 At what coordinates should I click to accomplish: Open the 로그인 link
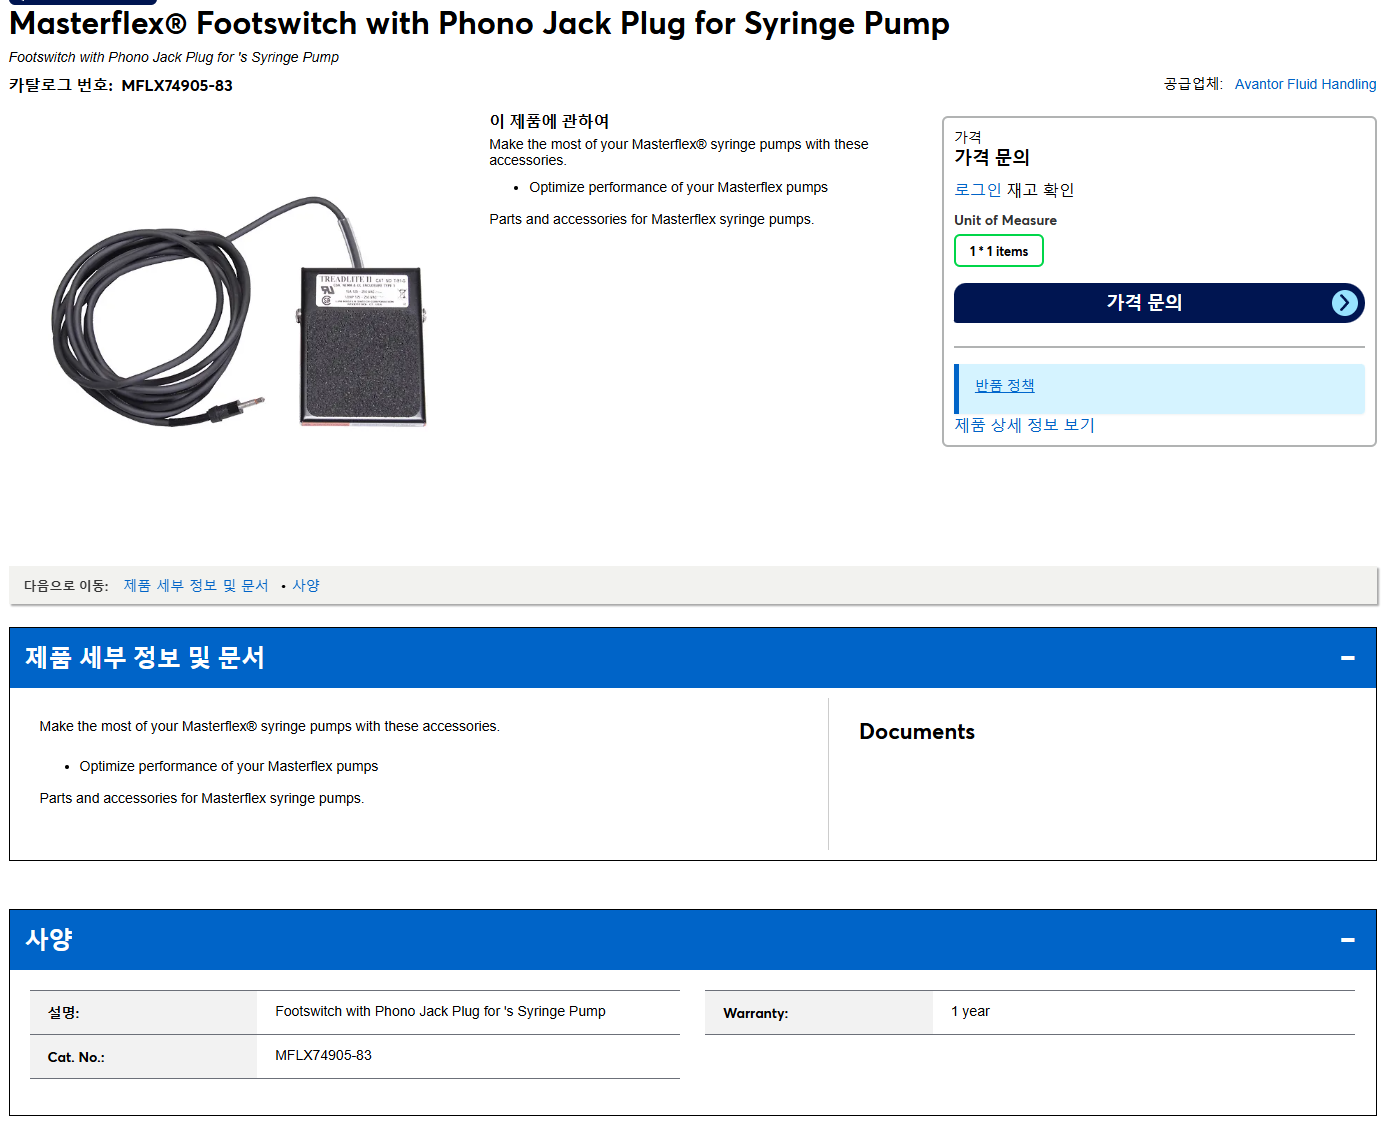pos(977,189)
